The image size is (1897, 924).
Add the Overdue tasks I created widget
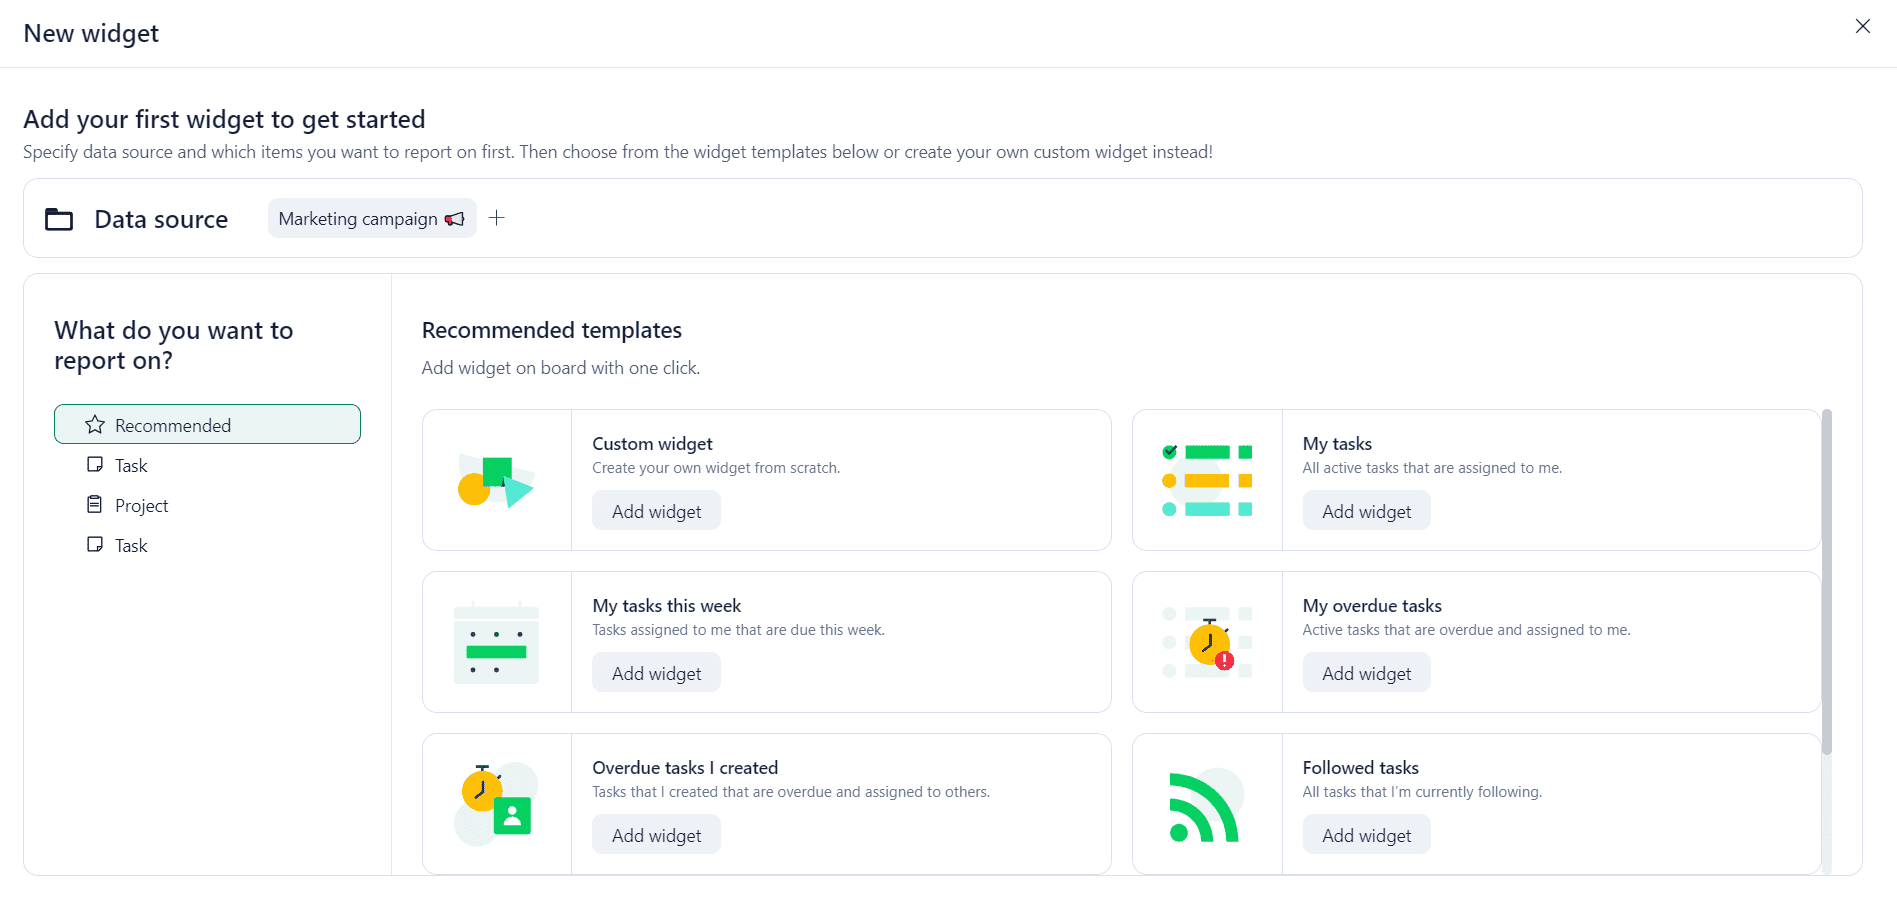[x=656, y=835]
